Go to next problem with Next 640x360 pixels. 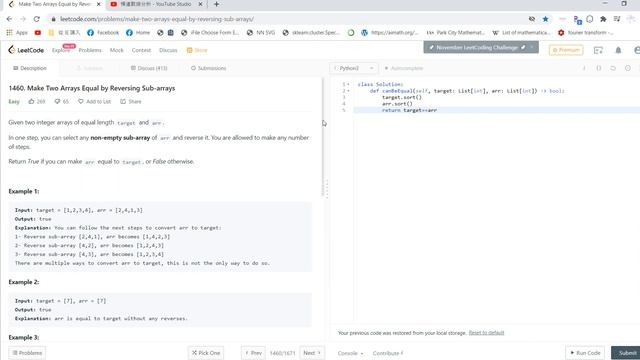(312, 353)
